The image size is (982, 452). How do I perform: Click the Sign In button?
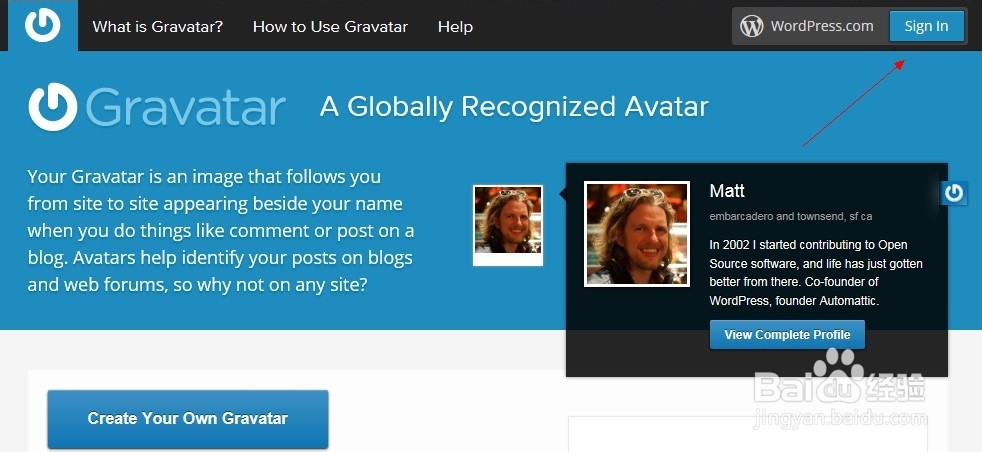[926, 26]
